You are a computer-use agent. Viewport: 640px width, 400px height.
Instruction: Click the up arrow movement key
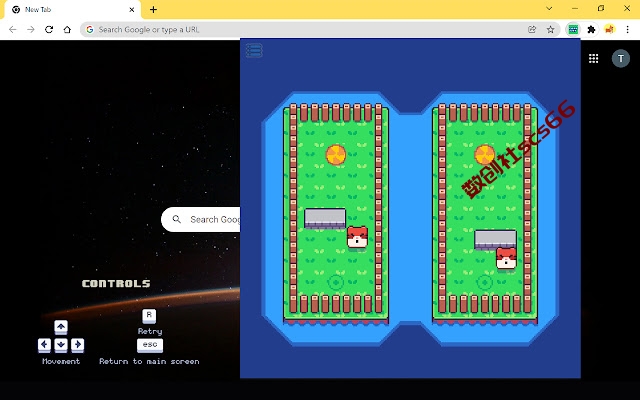61,327
